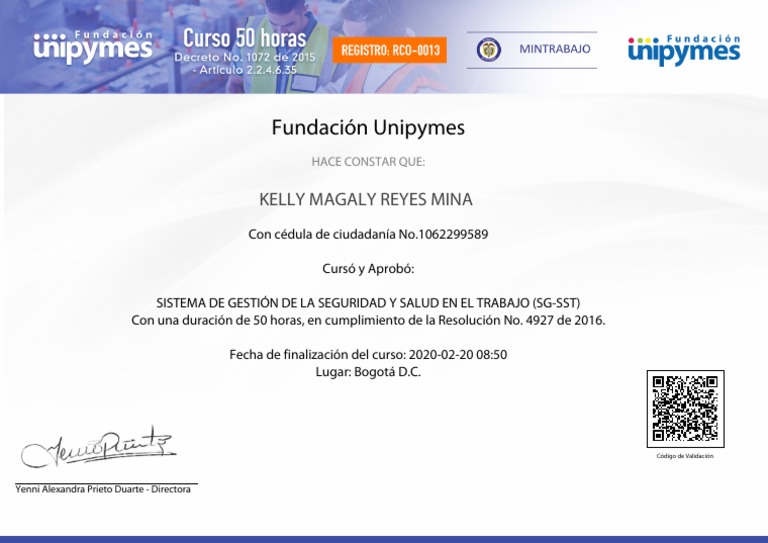Click the SISTEMA DE GESTIÓN course name line

[x=368, y=303]
